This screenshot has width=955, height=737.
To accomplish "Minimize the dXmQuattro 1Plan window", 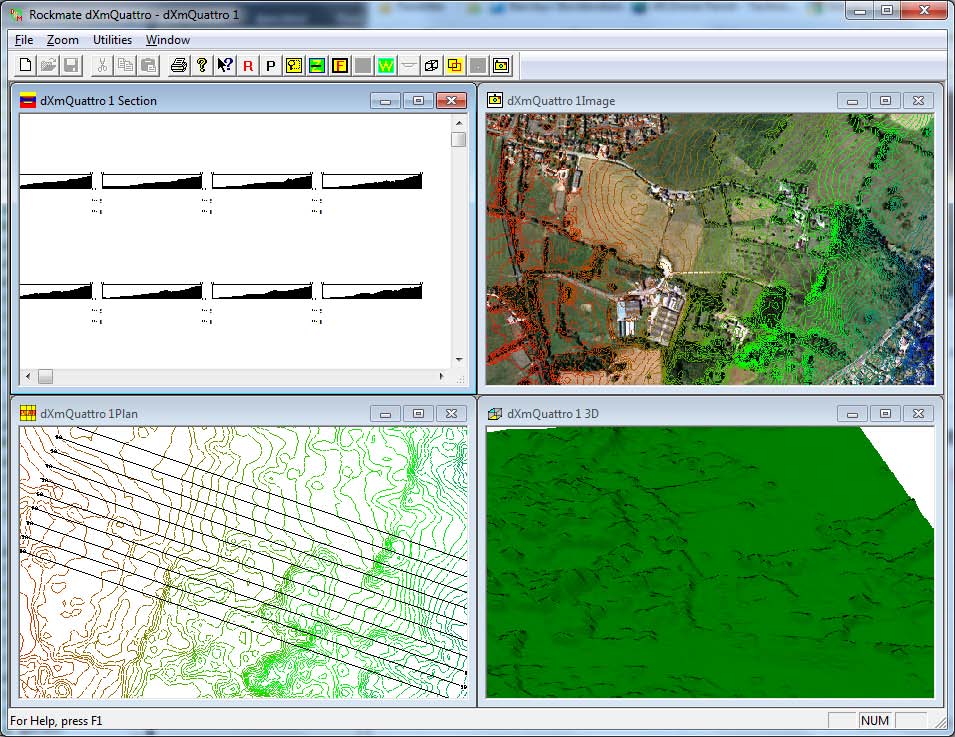I will tap(385, 413).
